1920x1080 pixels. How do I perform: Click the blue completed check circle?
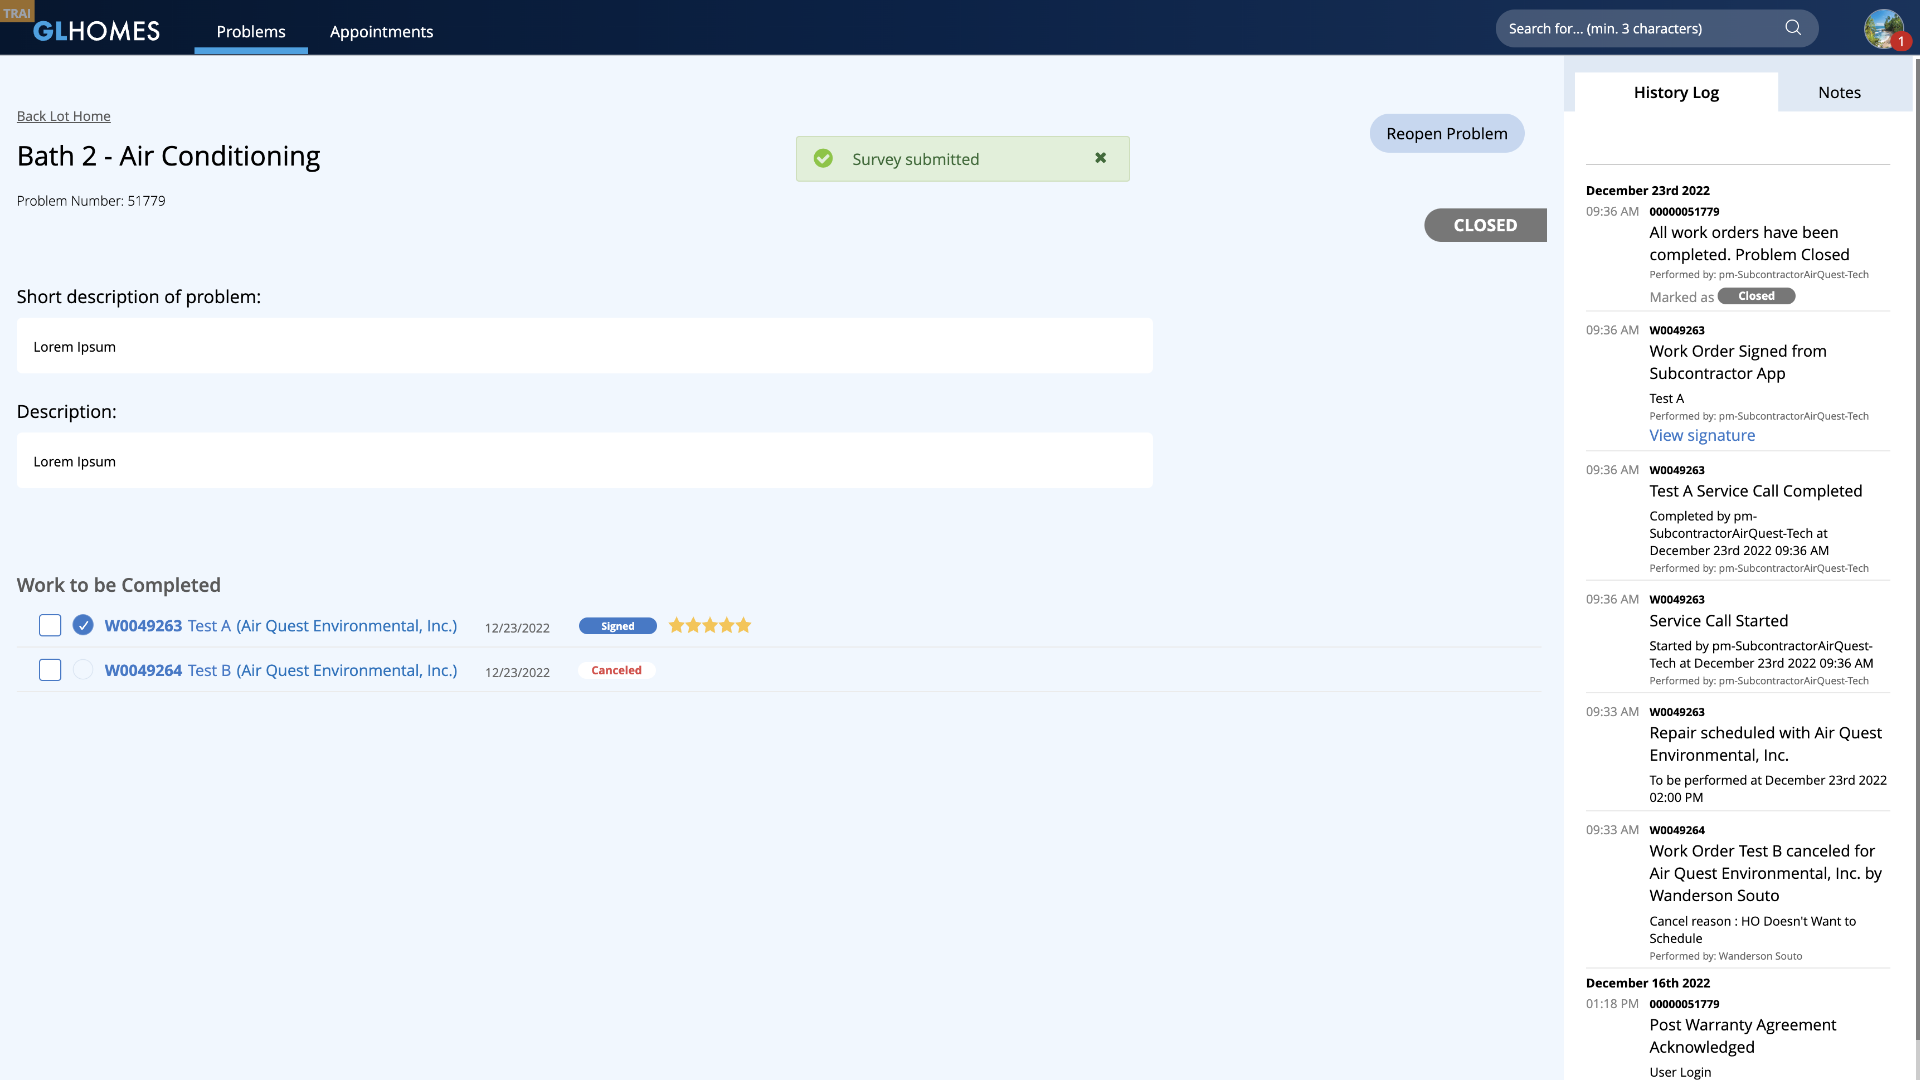coord(83,625)
